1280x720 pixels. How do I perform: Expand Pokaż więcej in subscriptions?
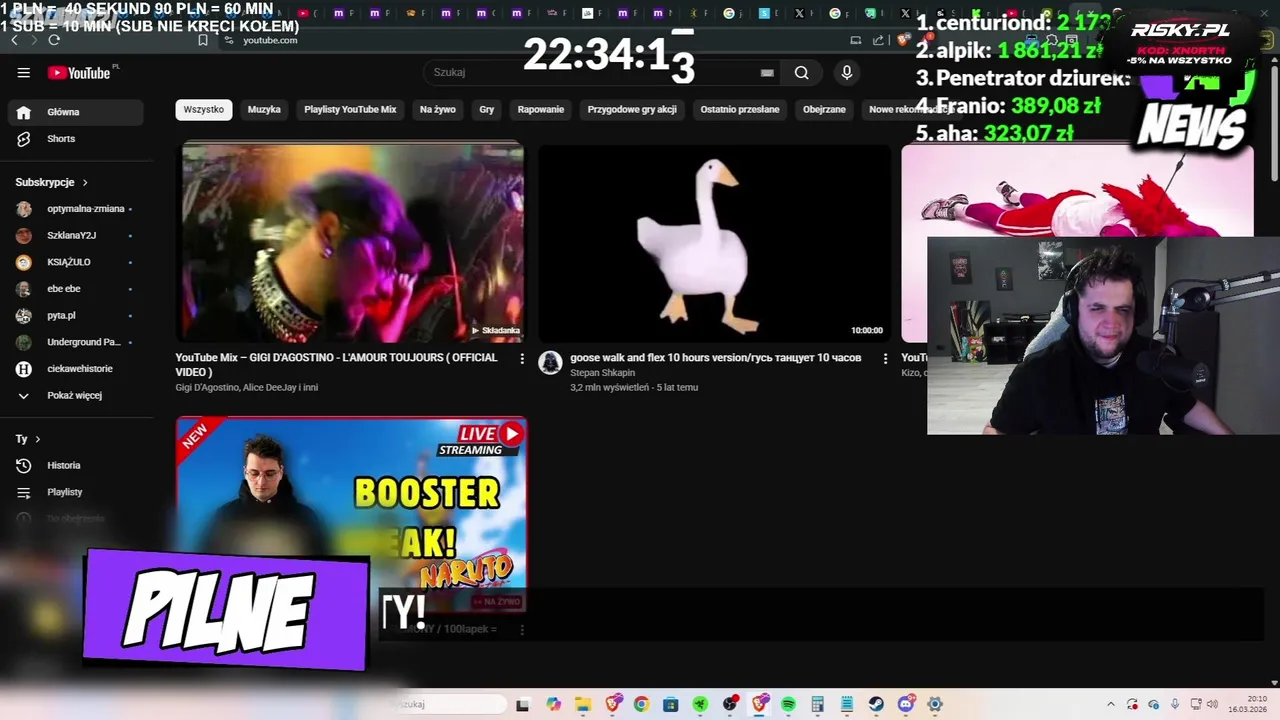[x=76, y=395]
